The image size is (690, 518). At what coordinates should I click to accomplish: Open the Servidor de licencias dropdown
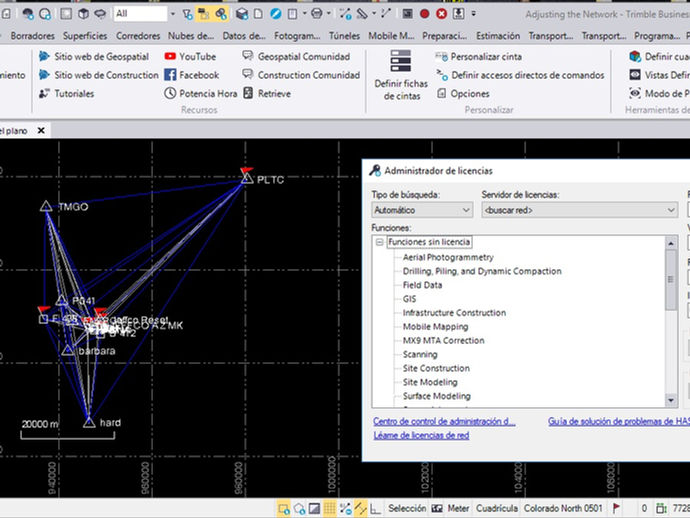(579, 210)
